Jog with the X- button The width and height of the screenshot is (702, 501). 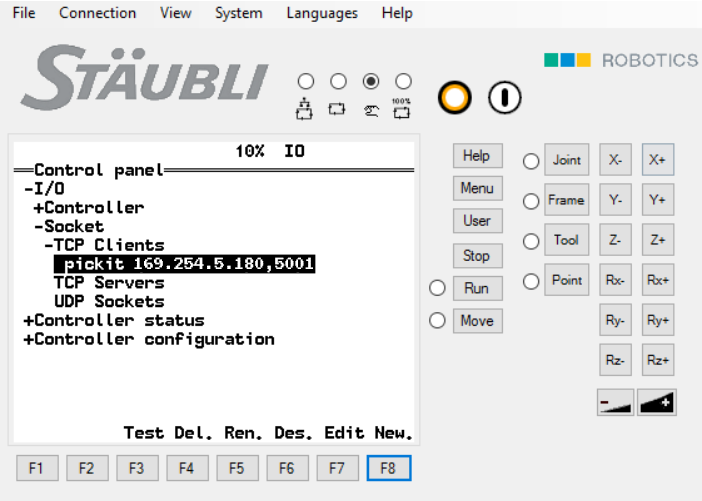[x=616, y=160]
